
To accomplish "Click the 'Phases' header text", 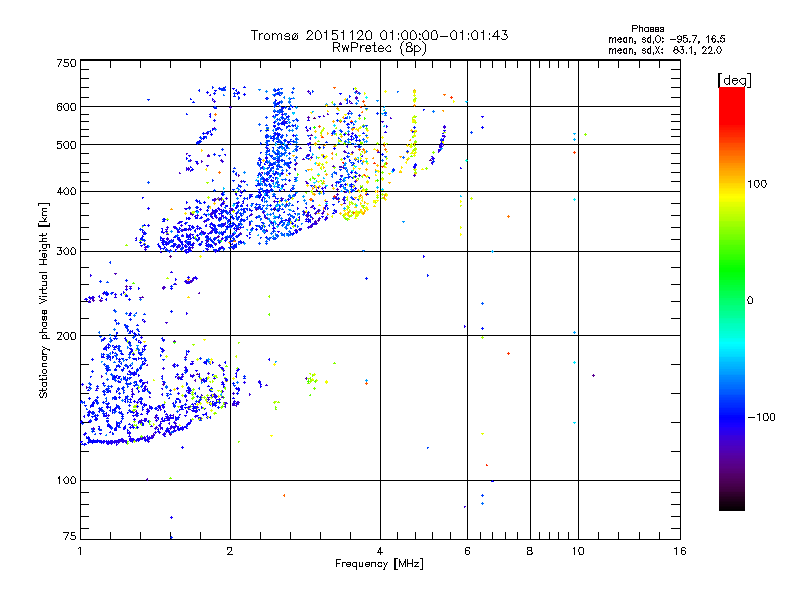I will coord(647,29).
